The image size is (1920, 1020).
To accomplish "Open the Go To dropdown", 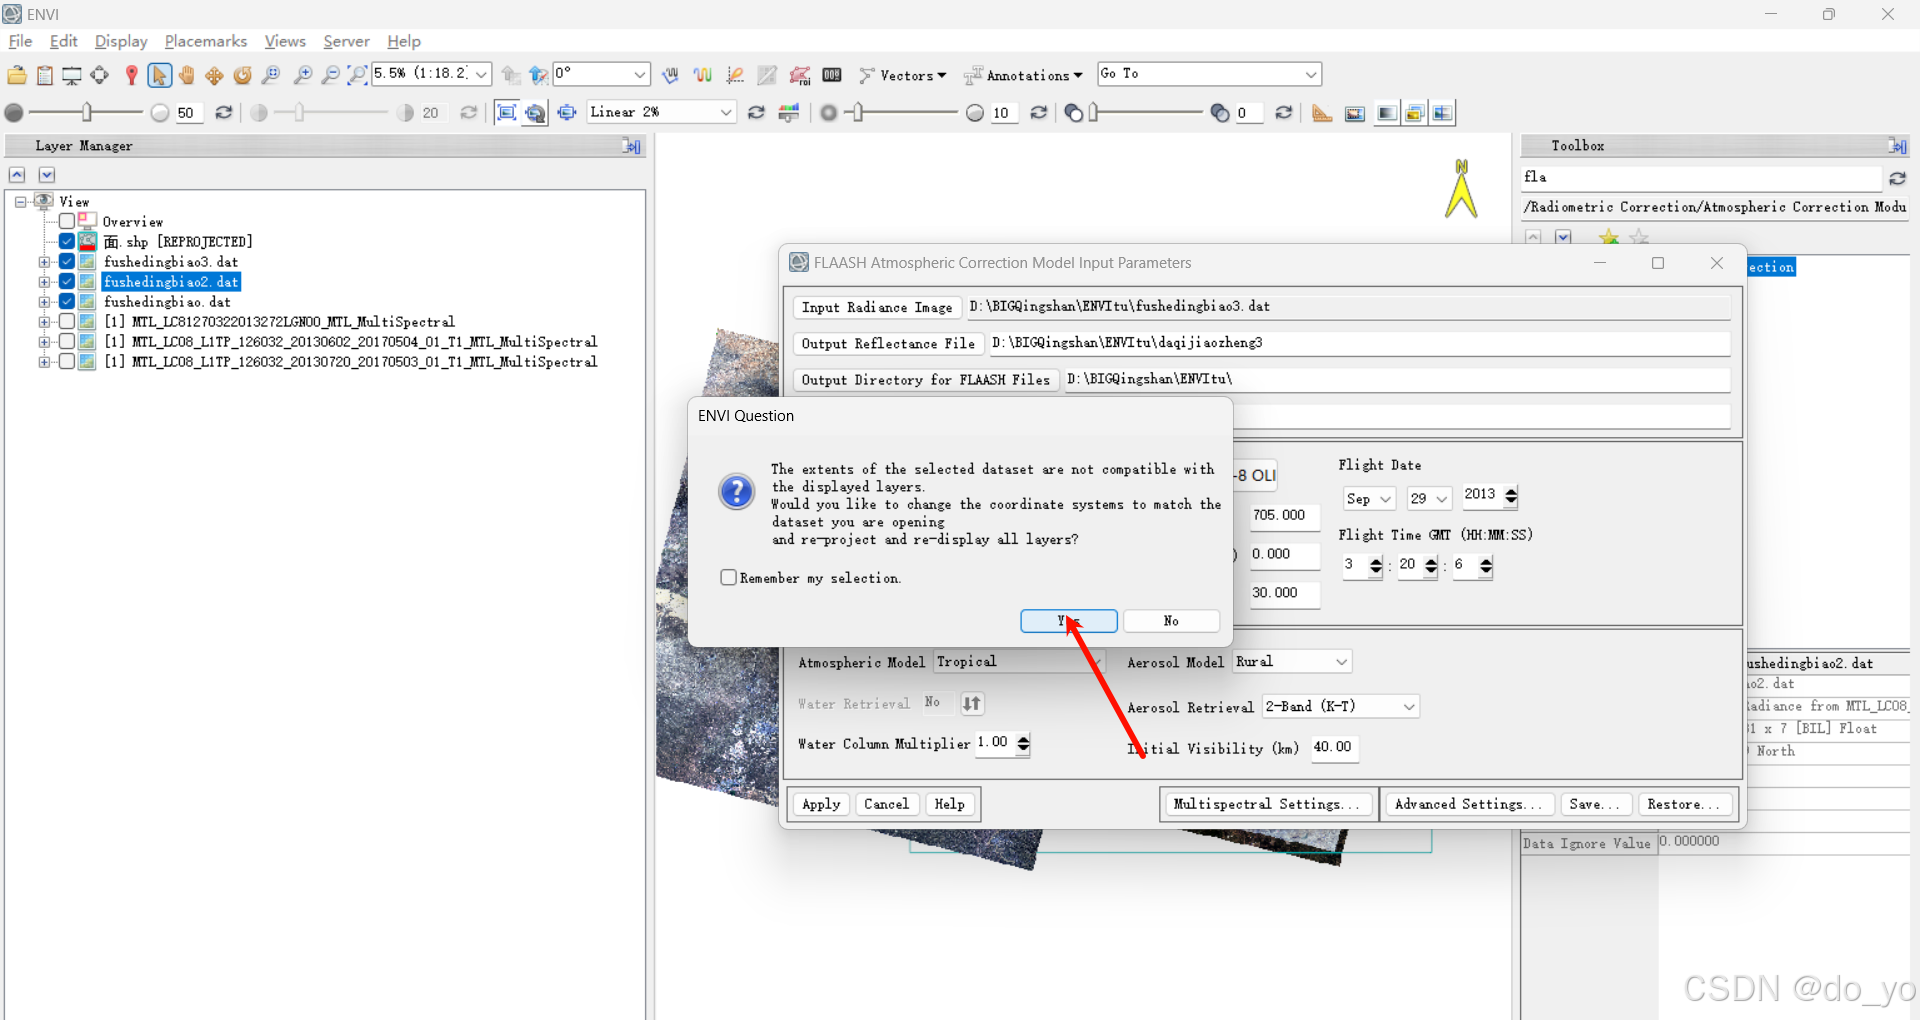I will coord(1311,74).
